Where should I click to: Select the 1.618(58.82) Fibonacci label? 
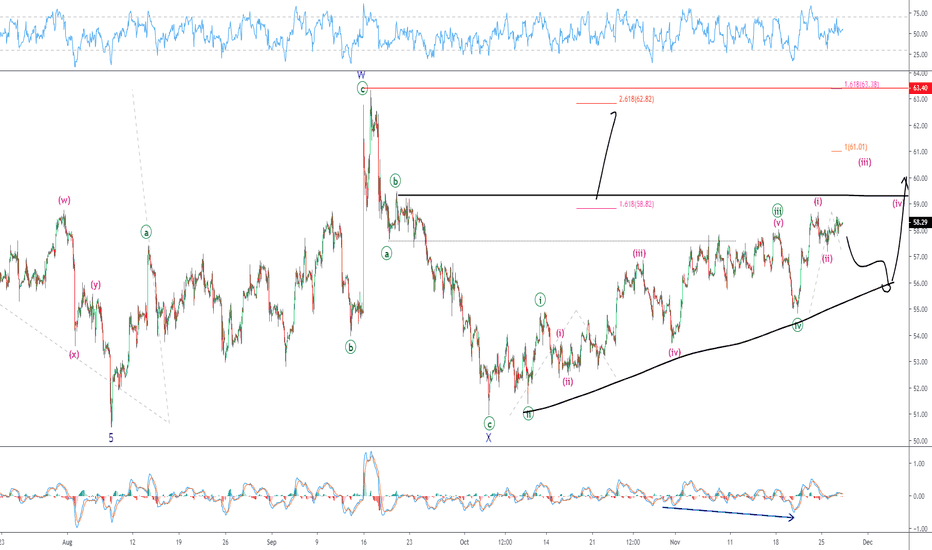click(x=636, y=204)
